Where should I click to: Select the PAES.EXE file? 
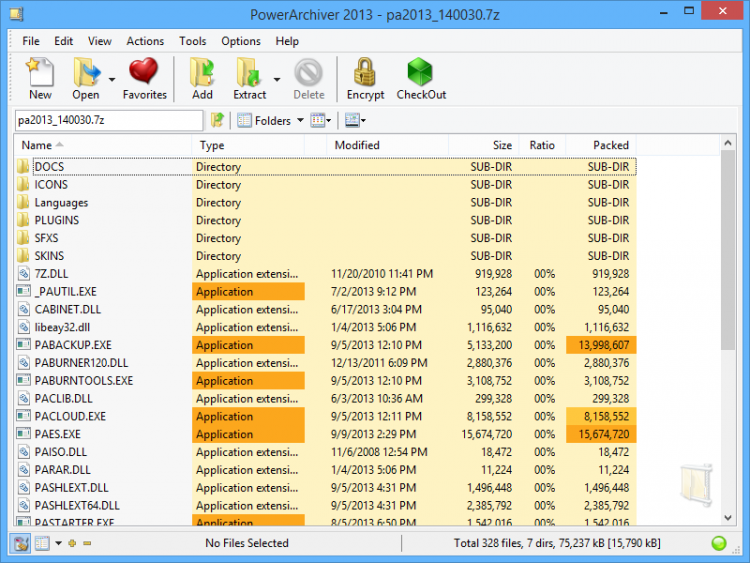pyautogui.click(x=325, y=434)
